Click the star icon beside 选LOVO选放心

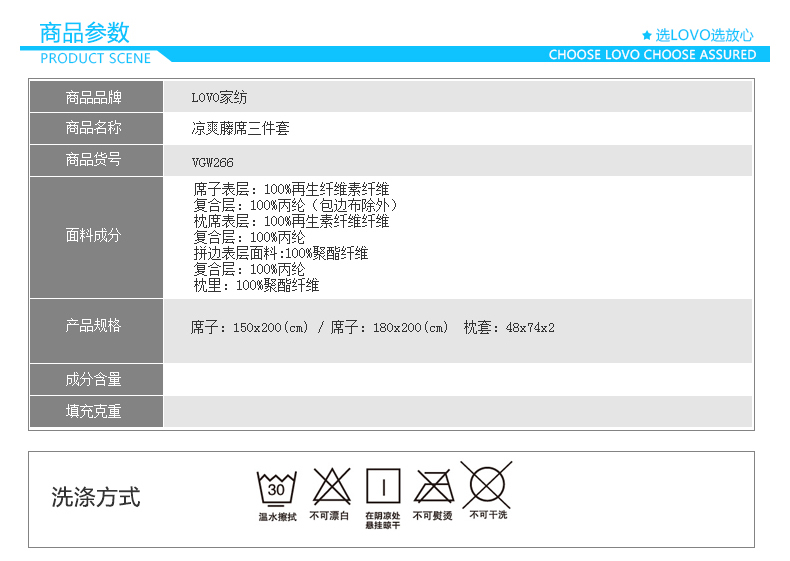pos(647,35)
